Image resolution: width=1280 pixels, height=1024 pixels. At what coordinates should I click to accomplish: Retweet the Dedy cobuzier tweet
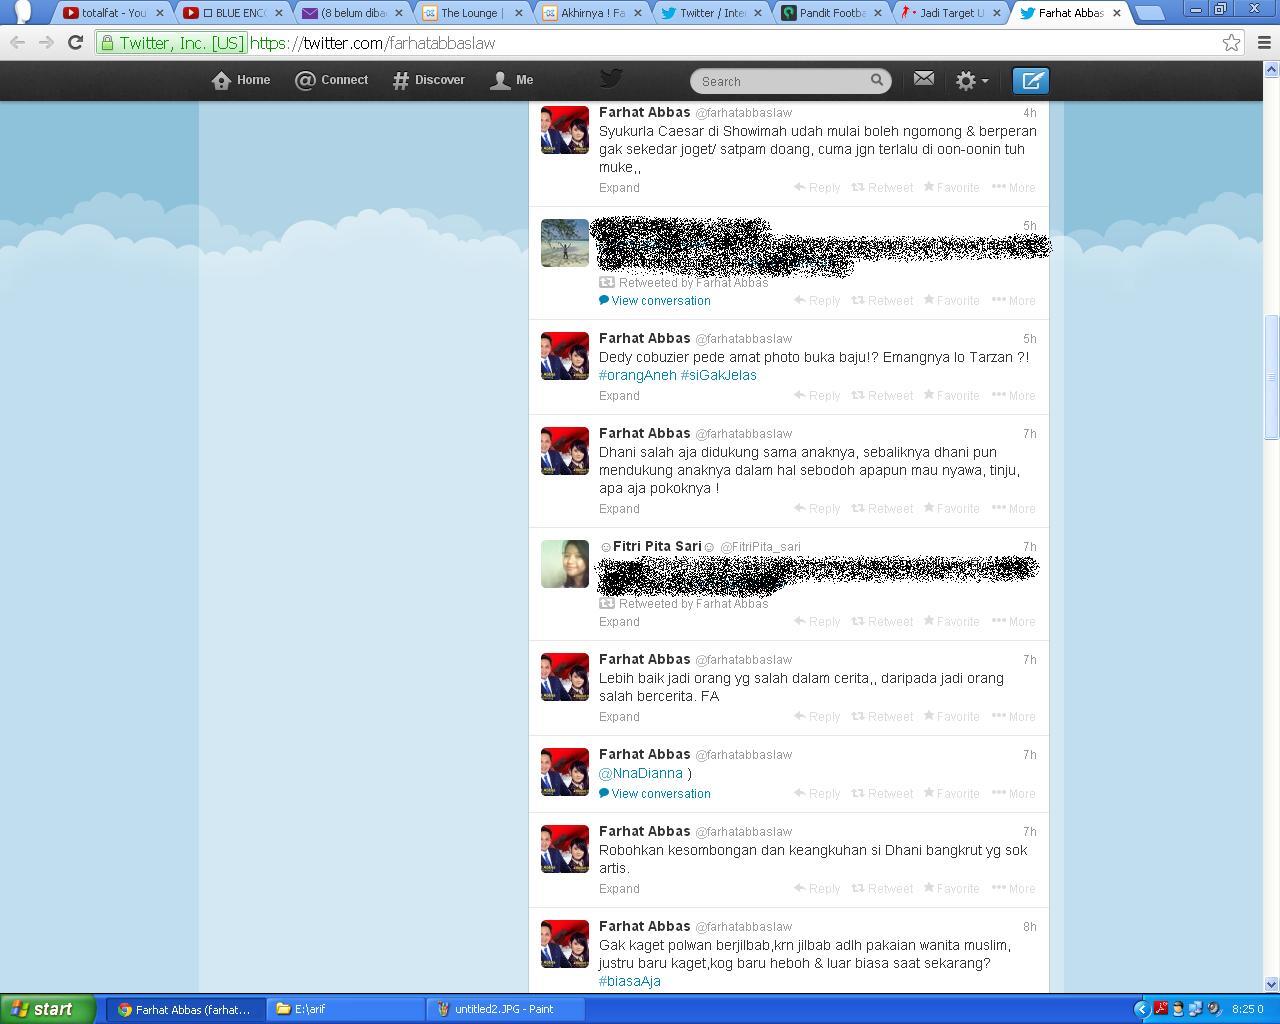pos(882,396)
